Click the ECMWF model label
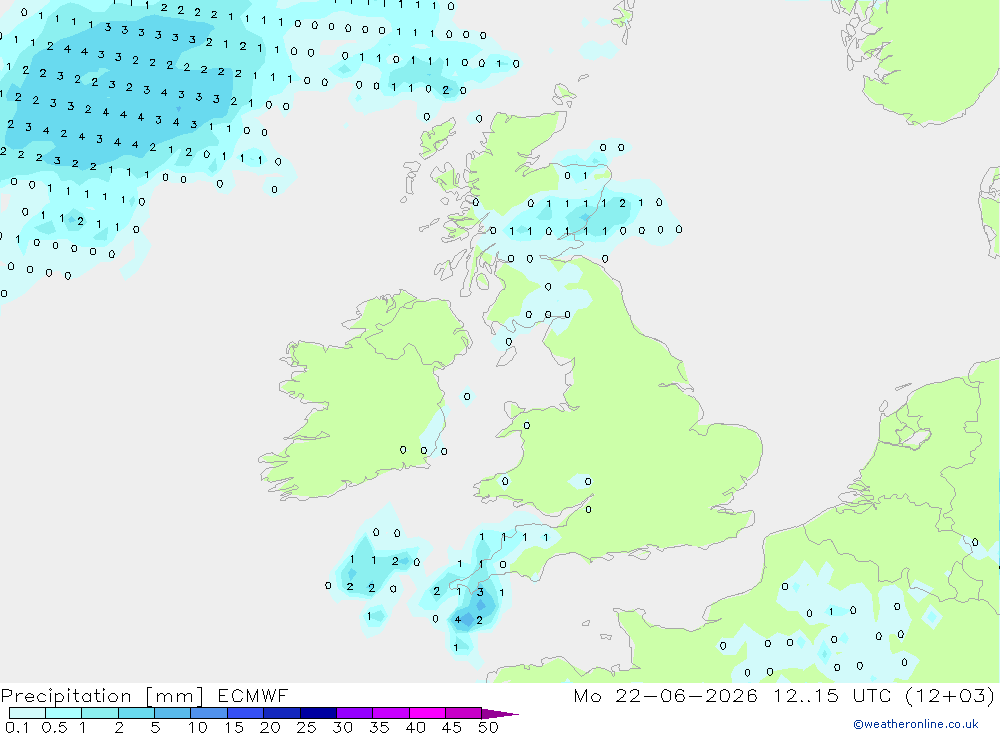This screenshot has height=733, width=1000. pyautogui.click(x=253, y=695)
